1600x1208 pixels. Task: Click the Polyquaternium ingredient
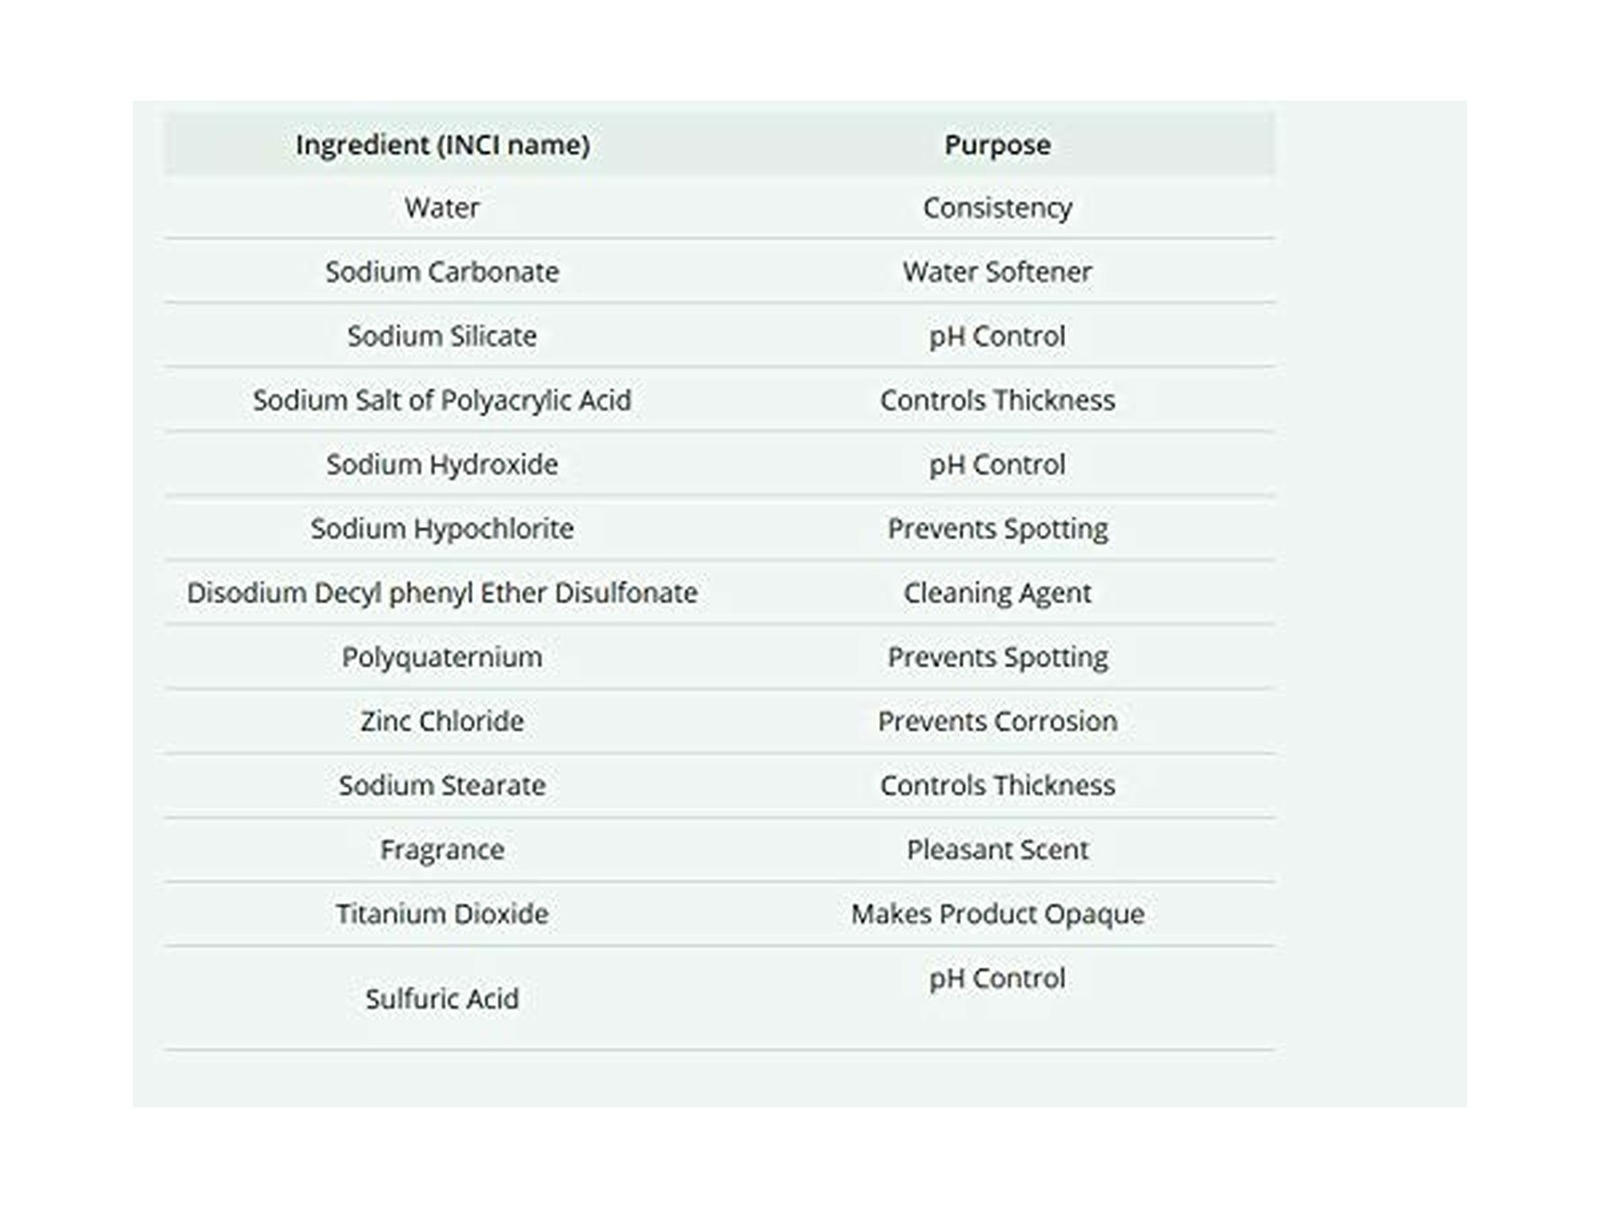coord(442,657)
